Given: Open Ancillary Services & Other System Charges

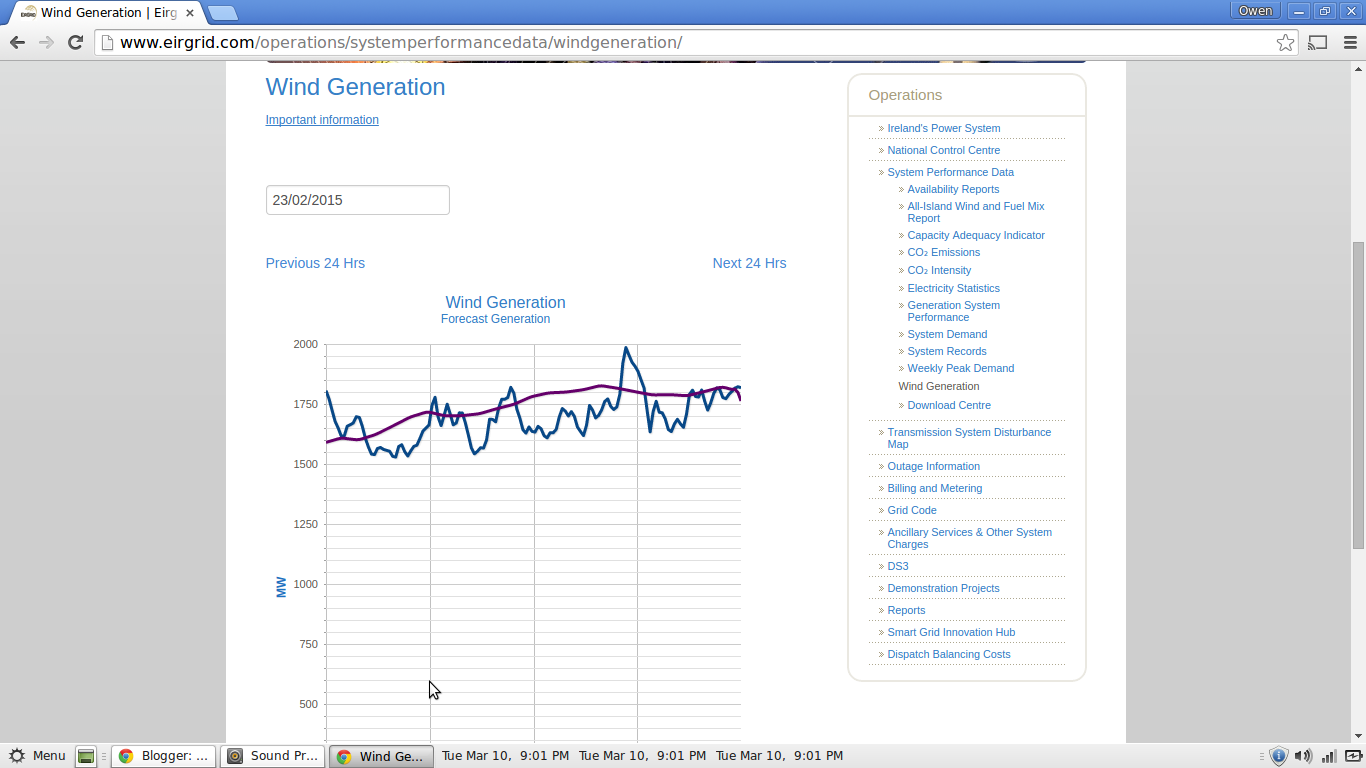Looking at the screenshot, I should 970,538.
